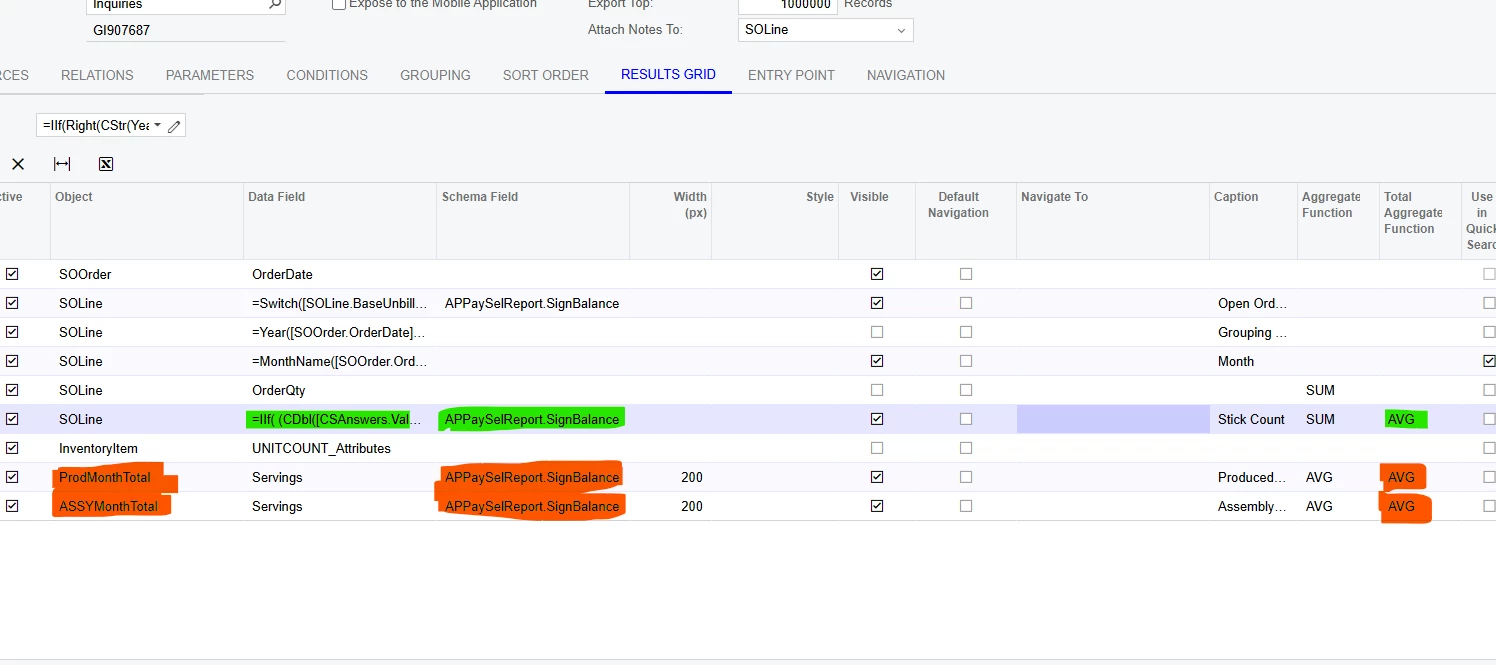Click the Assembly... caption cell

(1253, 506)
